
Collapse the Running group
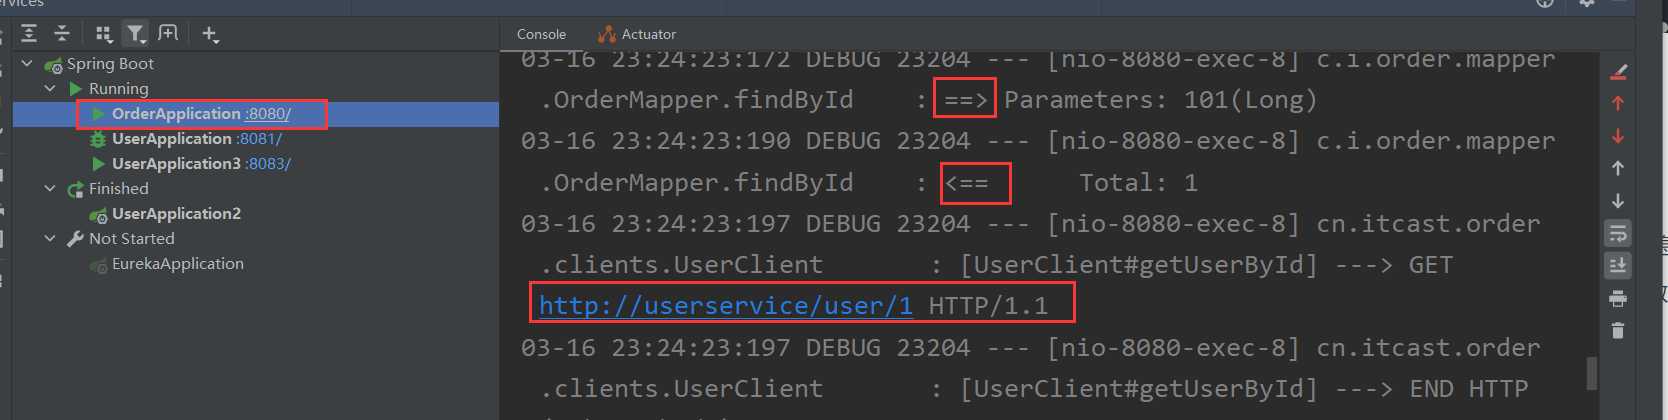click(50, 89)
